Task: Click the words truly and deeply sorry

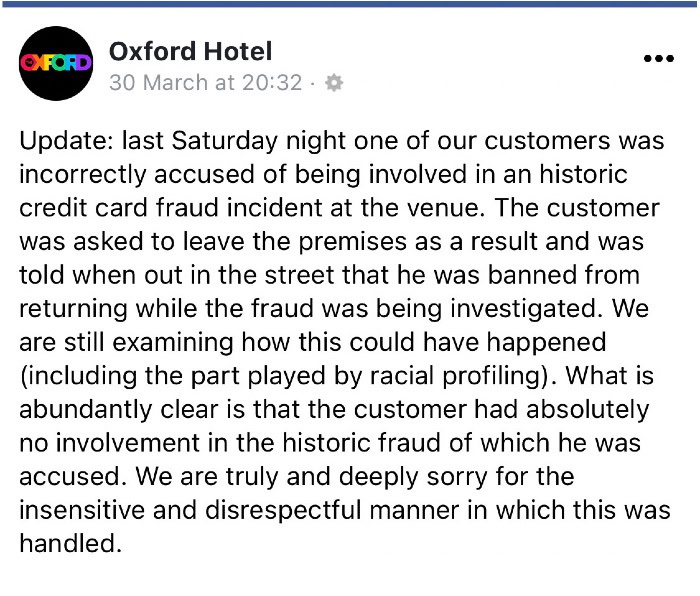Action: (357, 477)
